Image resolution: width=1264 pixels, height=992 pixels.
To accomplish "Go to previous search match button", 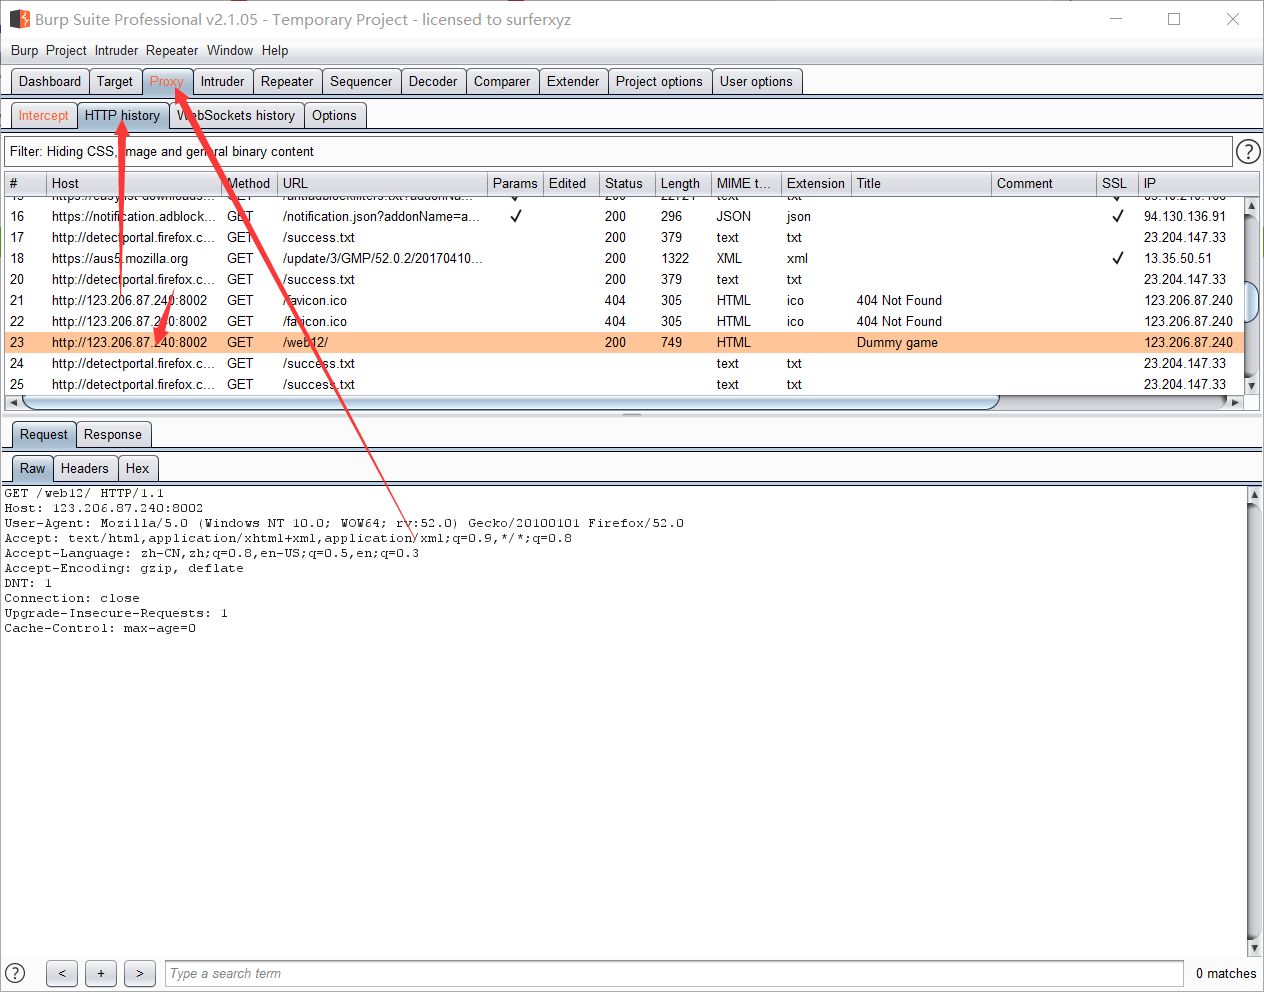I will pos(62,973).
